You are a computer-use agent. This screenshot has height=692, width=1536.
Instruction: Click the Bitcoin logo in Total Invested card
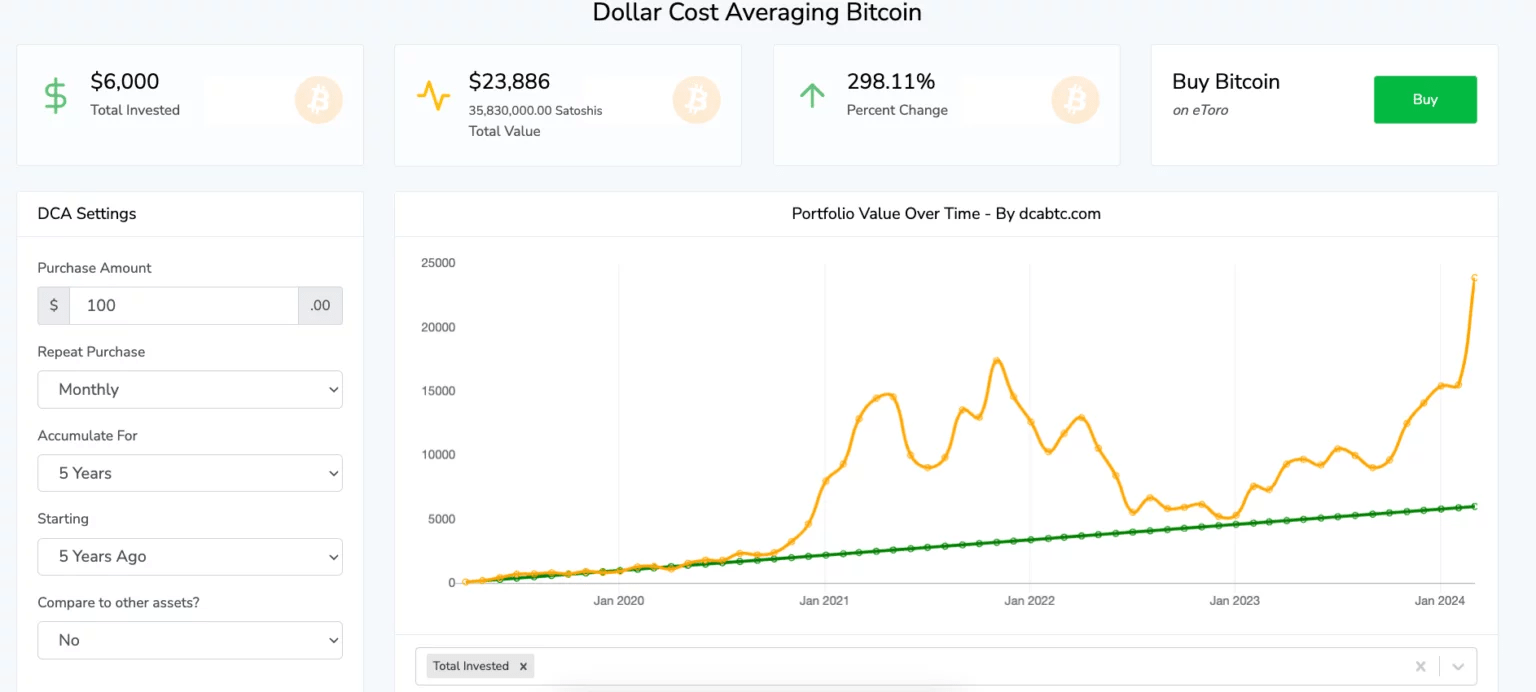click(x=319, y=100)
